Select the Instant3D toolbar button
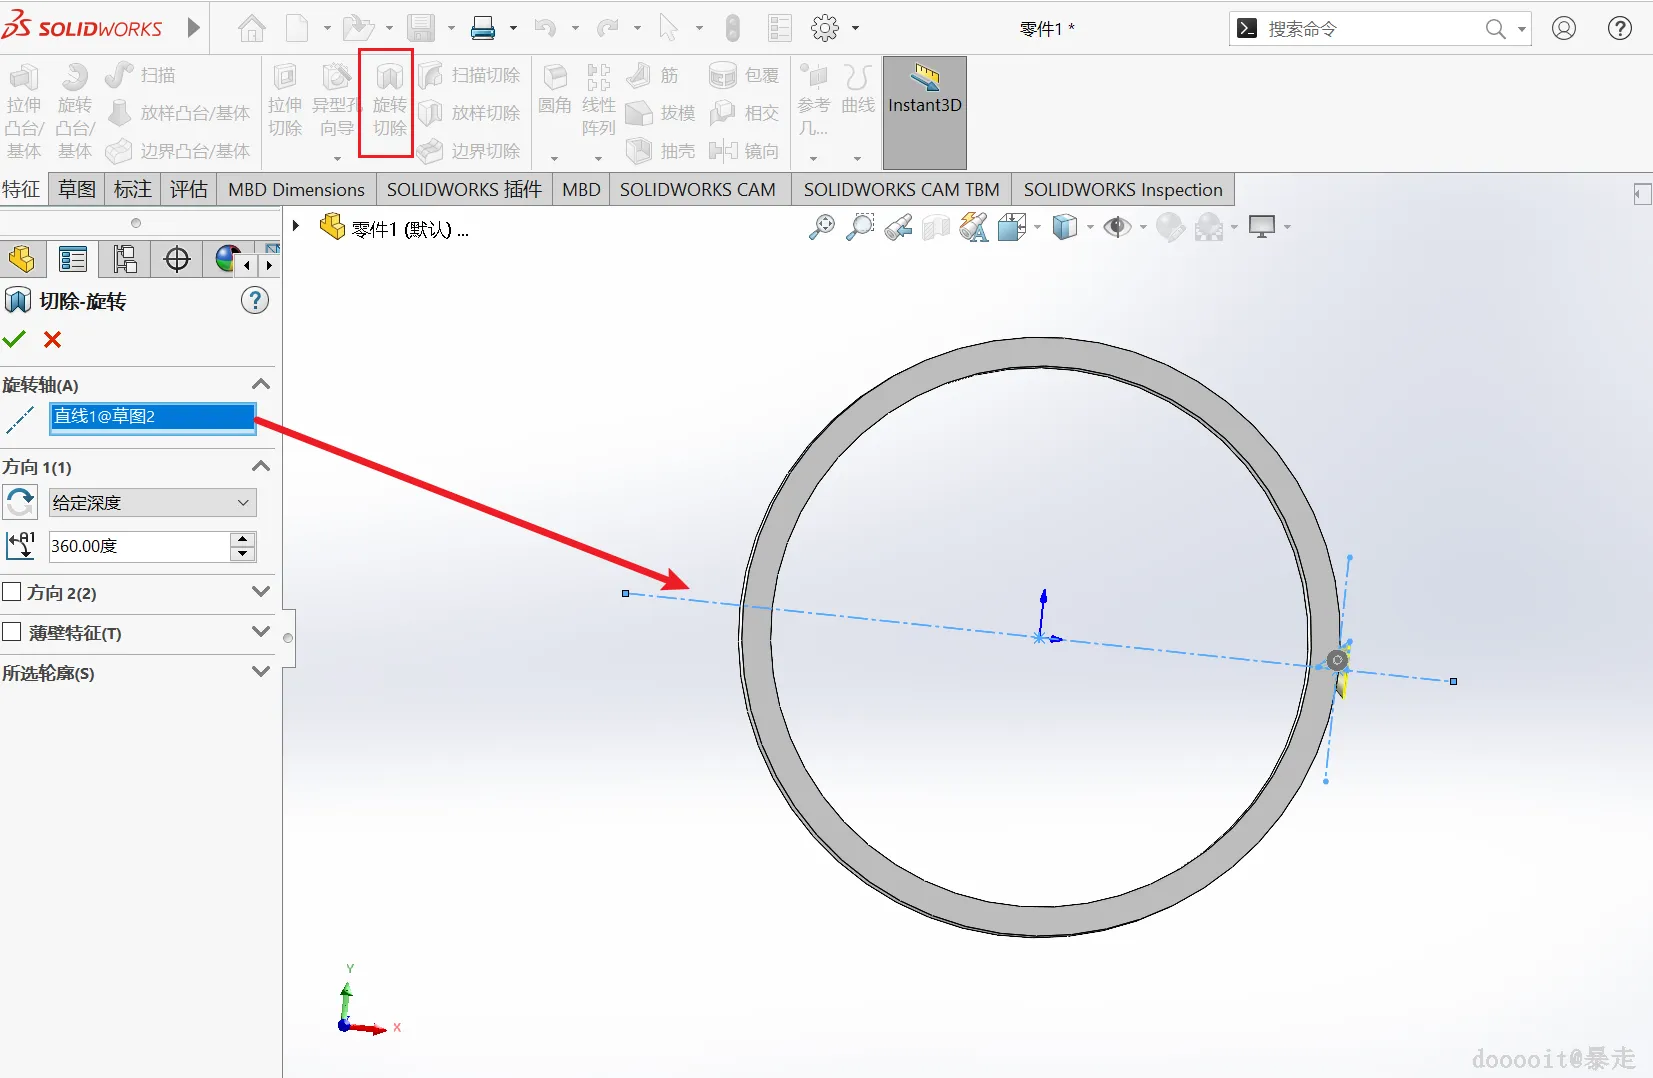 coord(925,112)
